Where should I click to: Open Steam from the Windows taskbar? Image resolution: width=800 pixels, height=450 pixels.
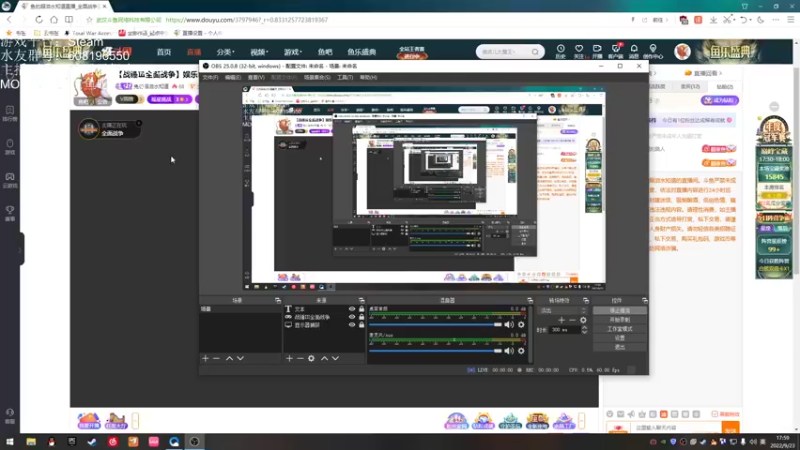[x=92, y=442]
